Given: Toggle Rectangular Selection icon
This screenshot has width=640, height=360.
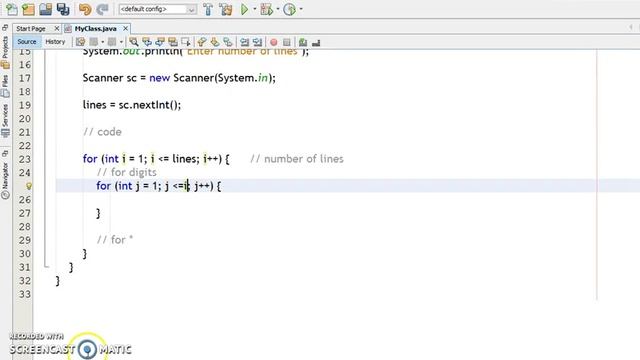Looking at the screenshot, I should coord(186,42).
